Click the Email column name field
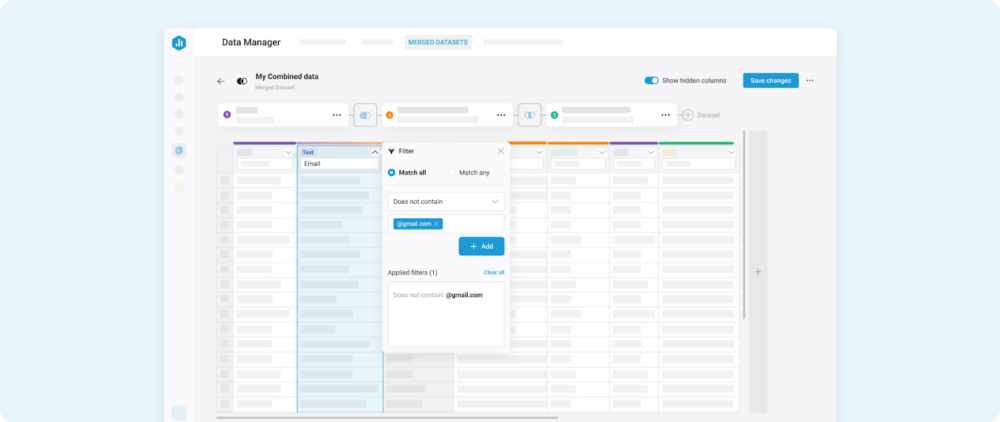This screenshot has width=1000, height=422. click(340, 164)
